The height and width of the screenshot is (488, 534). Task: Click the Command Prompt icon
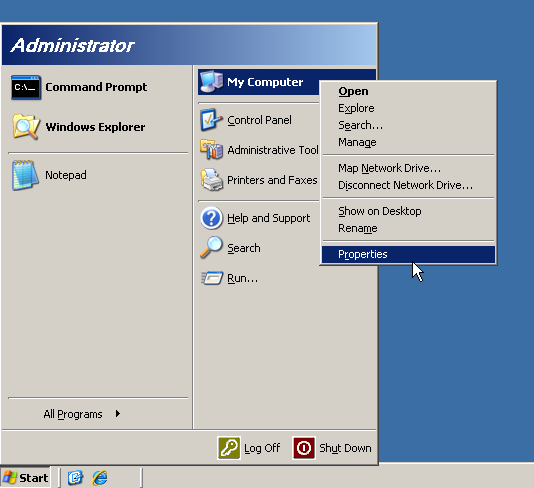pos(26,88)
